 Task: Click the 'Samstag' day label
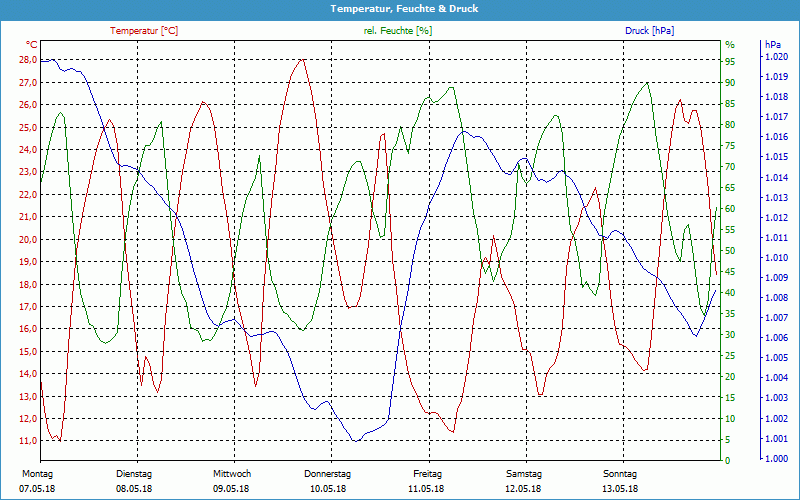(524, 474)
